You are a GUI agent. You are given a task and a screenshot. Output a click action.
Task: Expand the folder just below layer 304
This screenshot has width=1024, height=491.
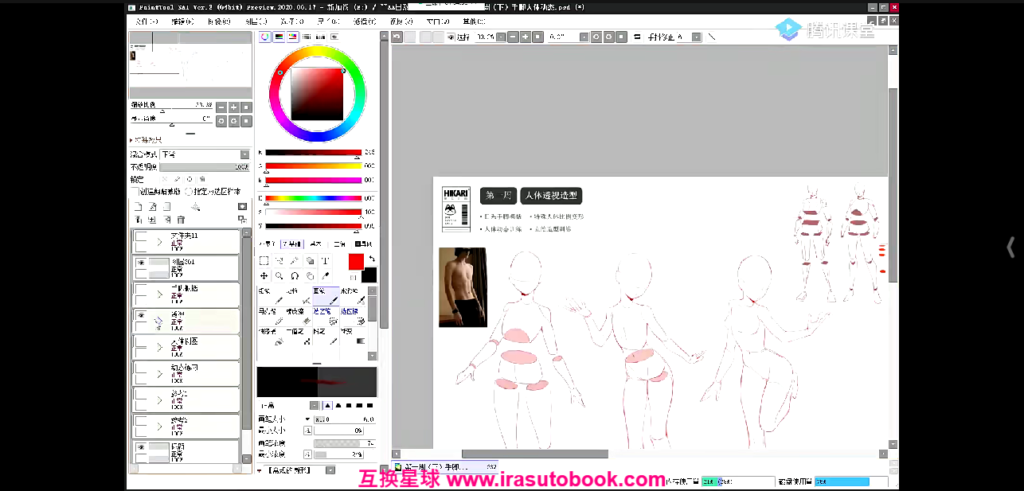pos(159,294)
